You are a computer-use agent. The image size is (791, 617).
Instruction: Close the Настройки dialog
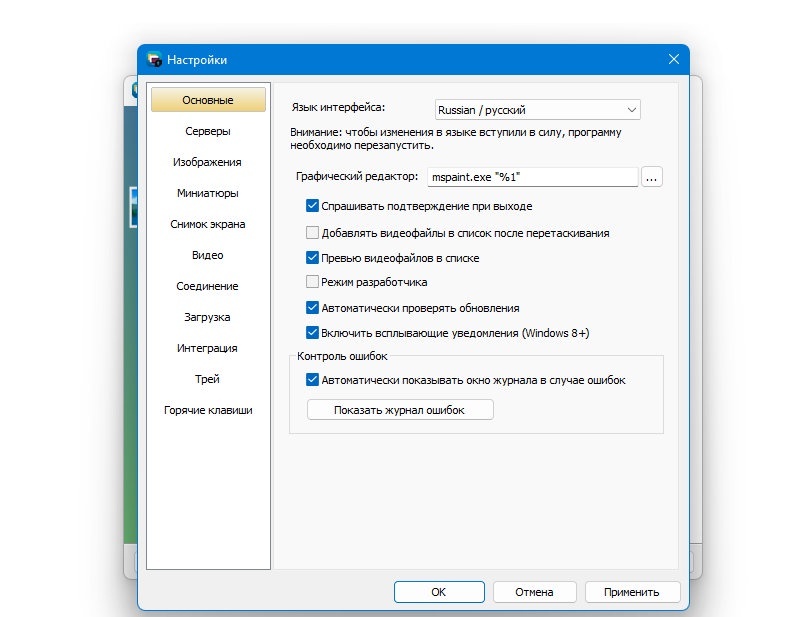pyautogui.click(x=673, y=60)
